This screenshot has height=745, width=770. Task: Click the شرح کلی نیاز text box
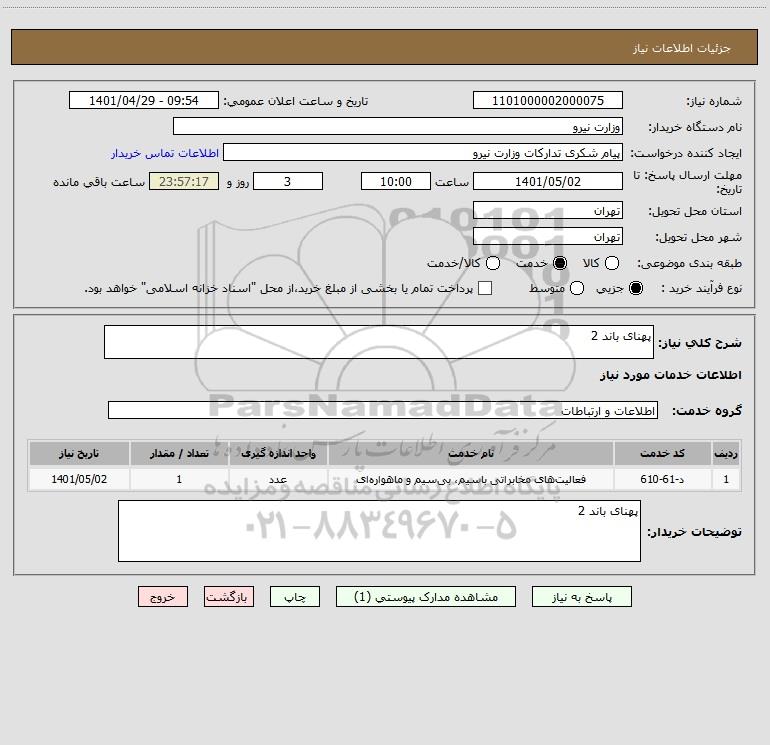click(379, 342)
